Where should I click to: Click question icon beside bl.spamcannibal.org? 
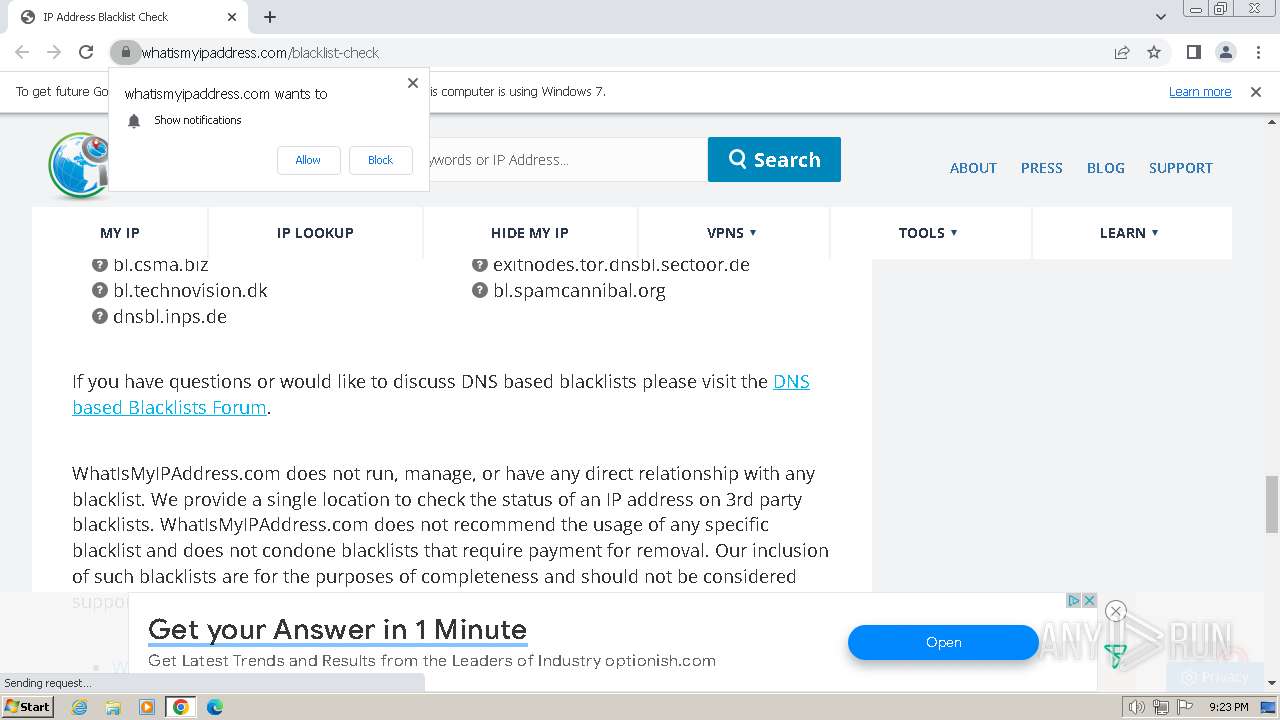[480, 291]
